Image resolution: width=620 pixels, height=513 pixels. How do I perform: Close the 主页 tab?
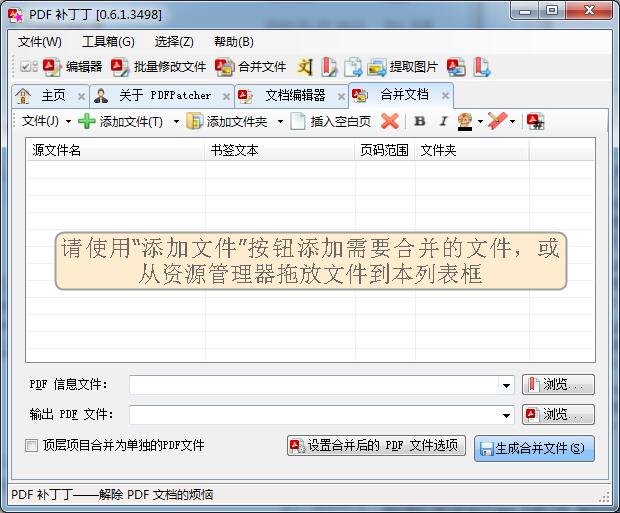[x=81, y=96]
